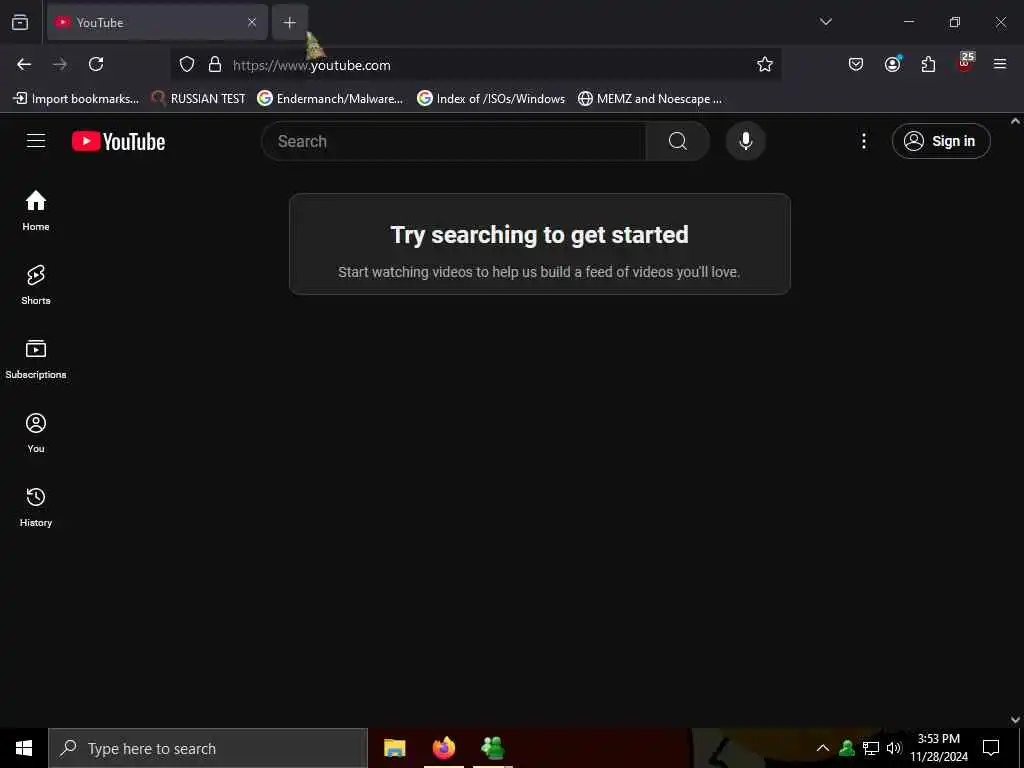Open the notifications action center
1024x768 pixels.
click(991, 748)
